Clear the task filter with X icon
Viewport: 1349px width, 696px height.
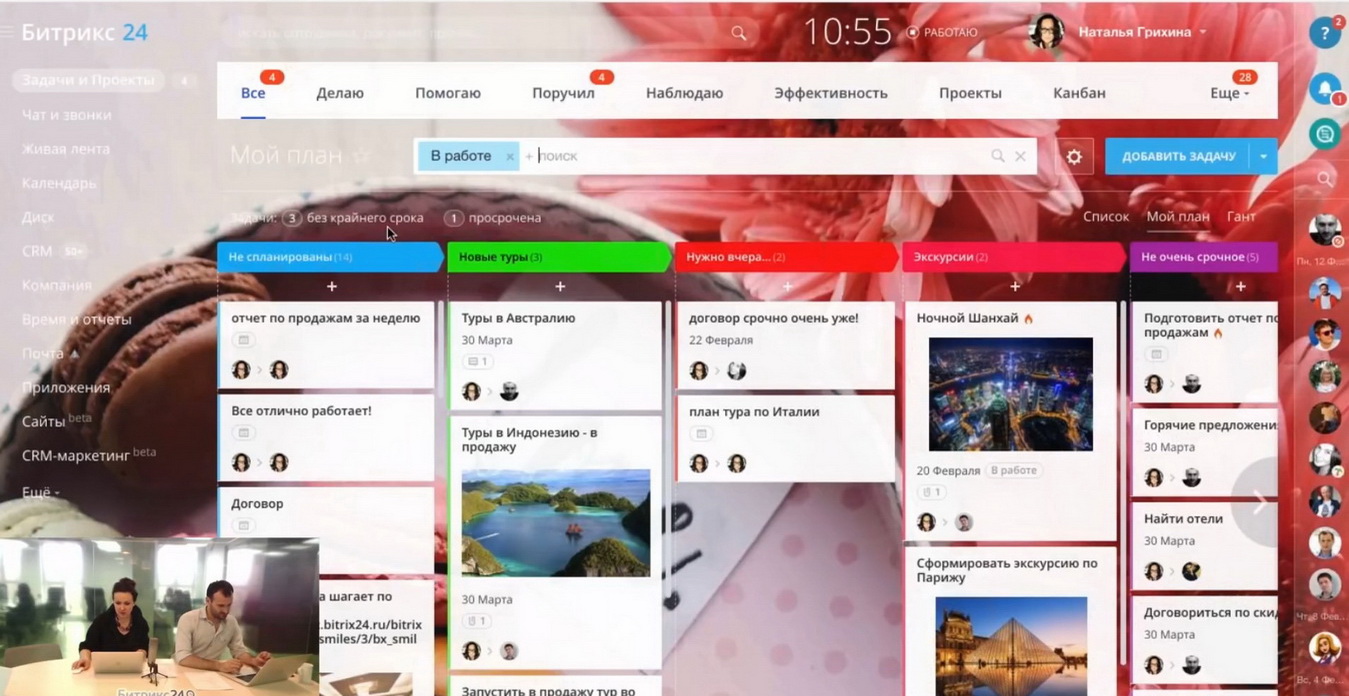[x=1020, y=156]
